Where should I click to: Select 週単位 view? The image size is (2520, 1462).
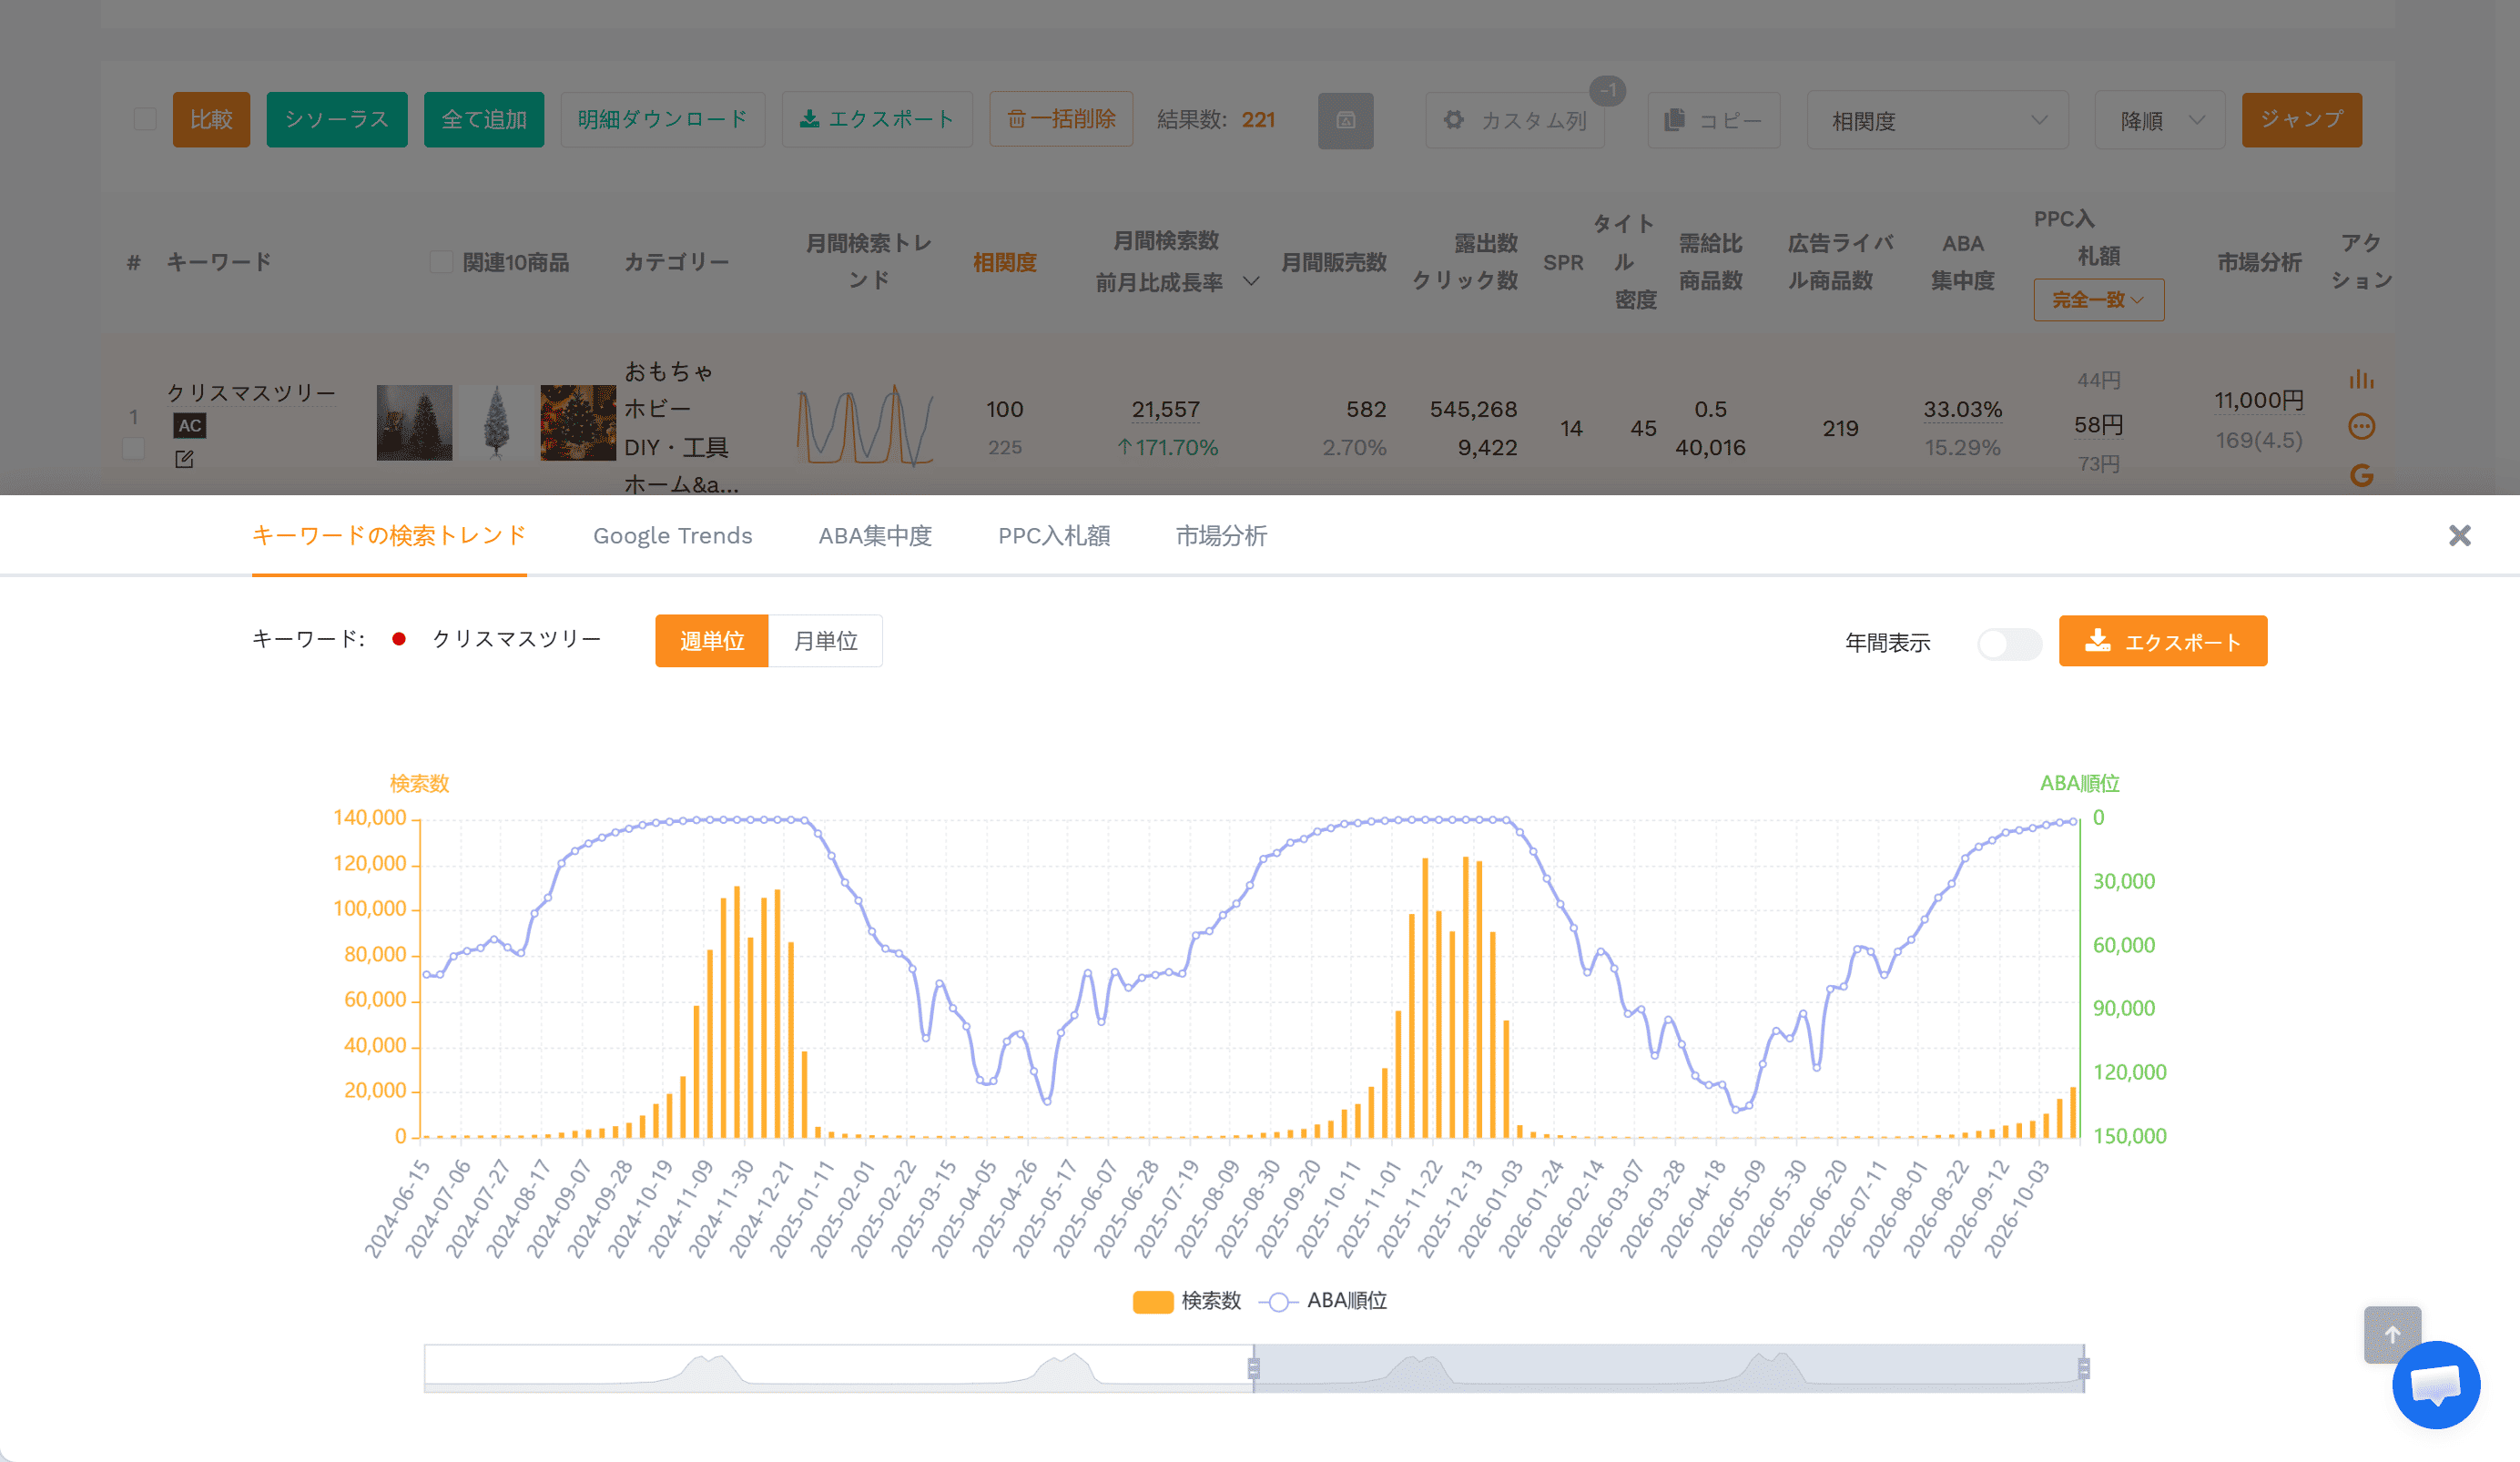(x=712, y=641)
